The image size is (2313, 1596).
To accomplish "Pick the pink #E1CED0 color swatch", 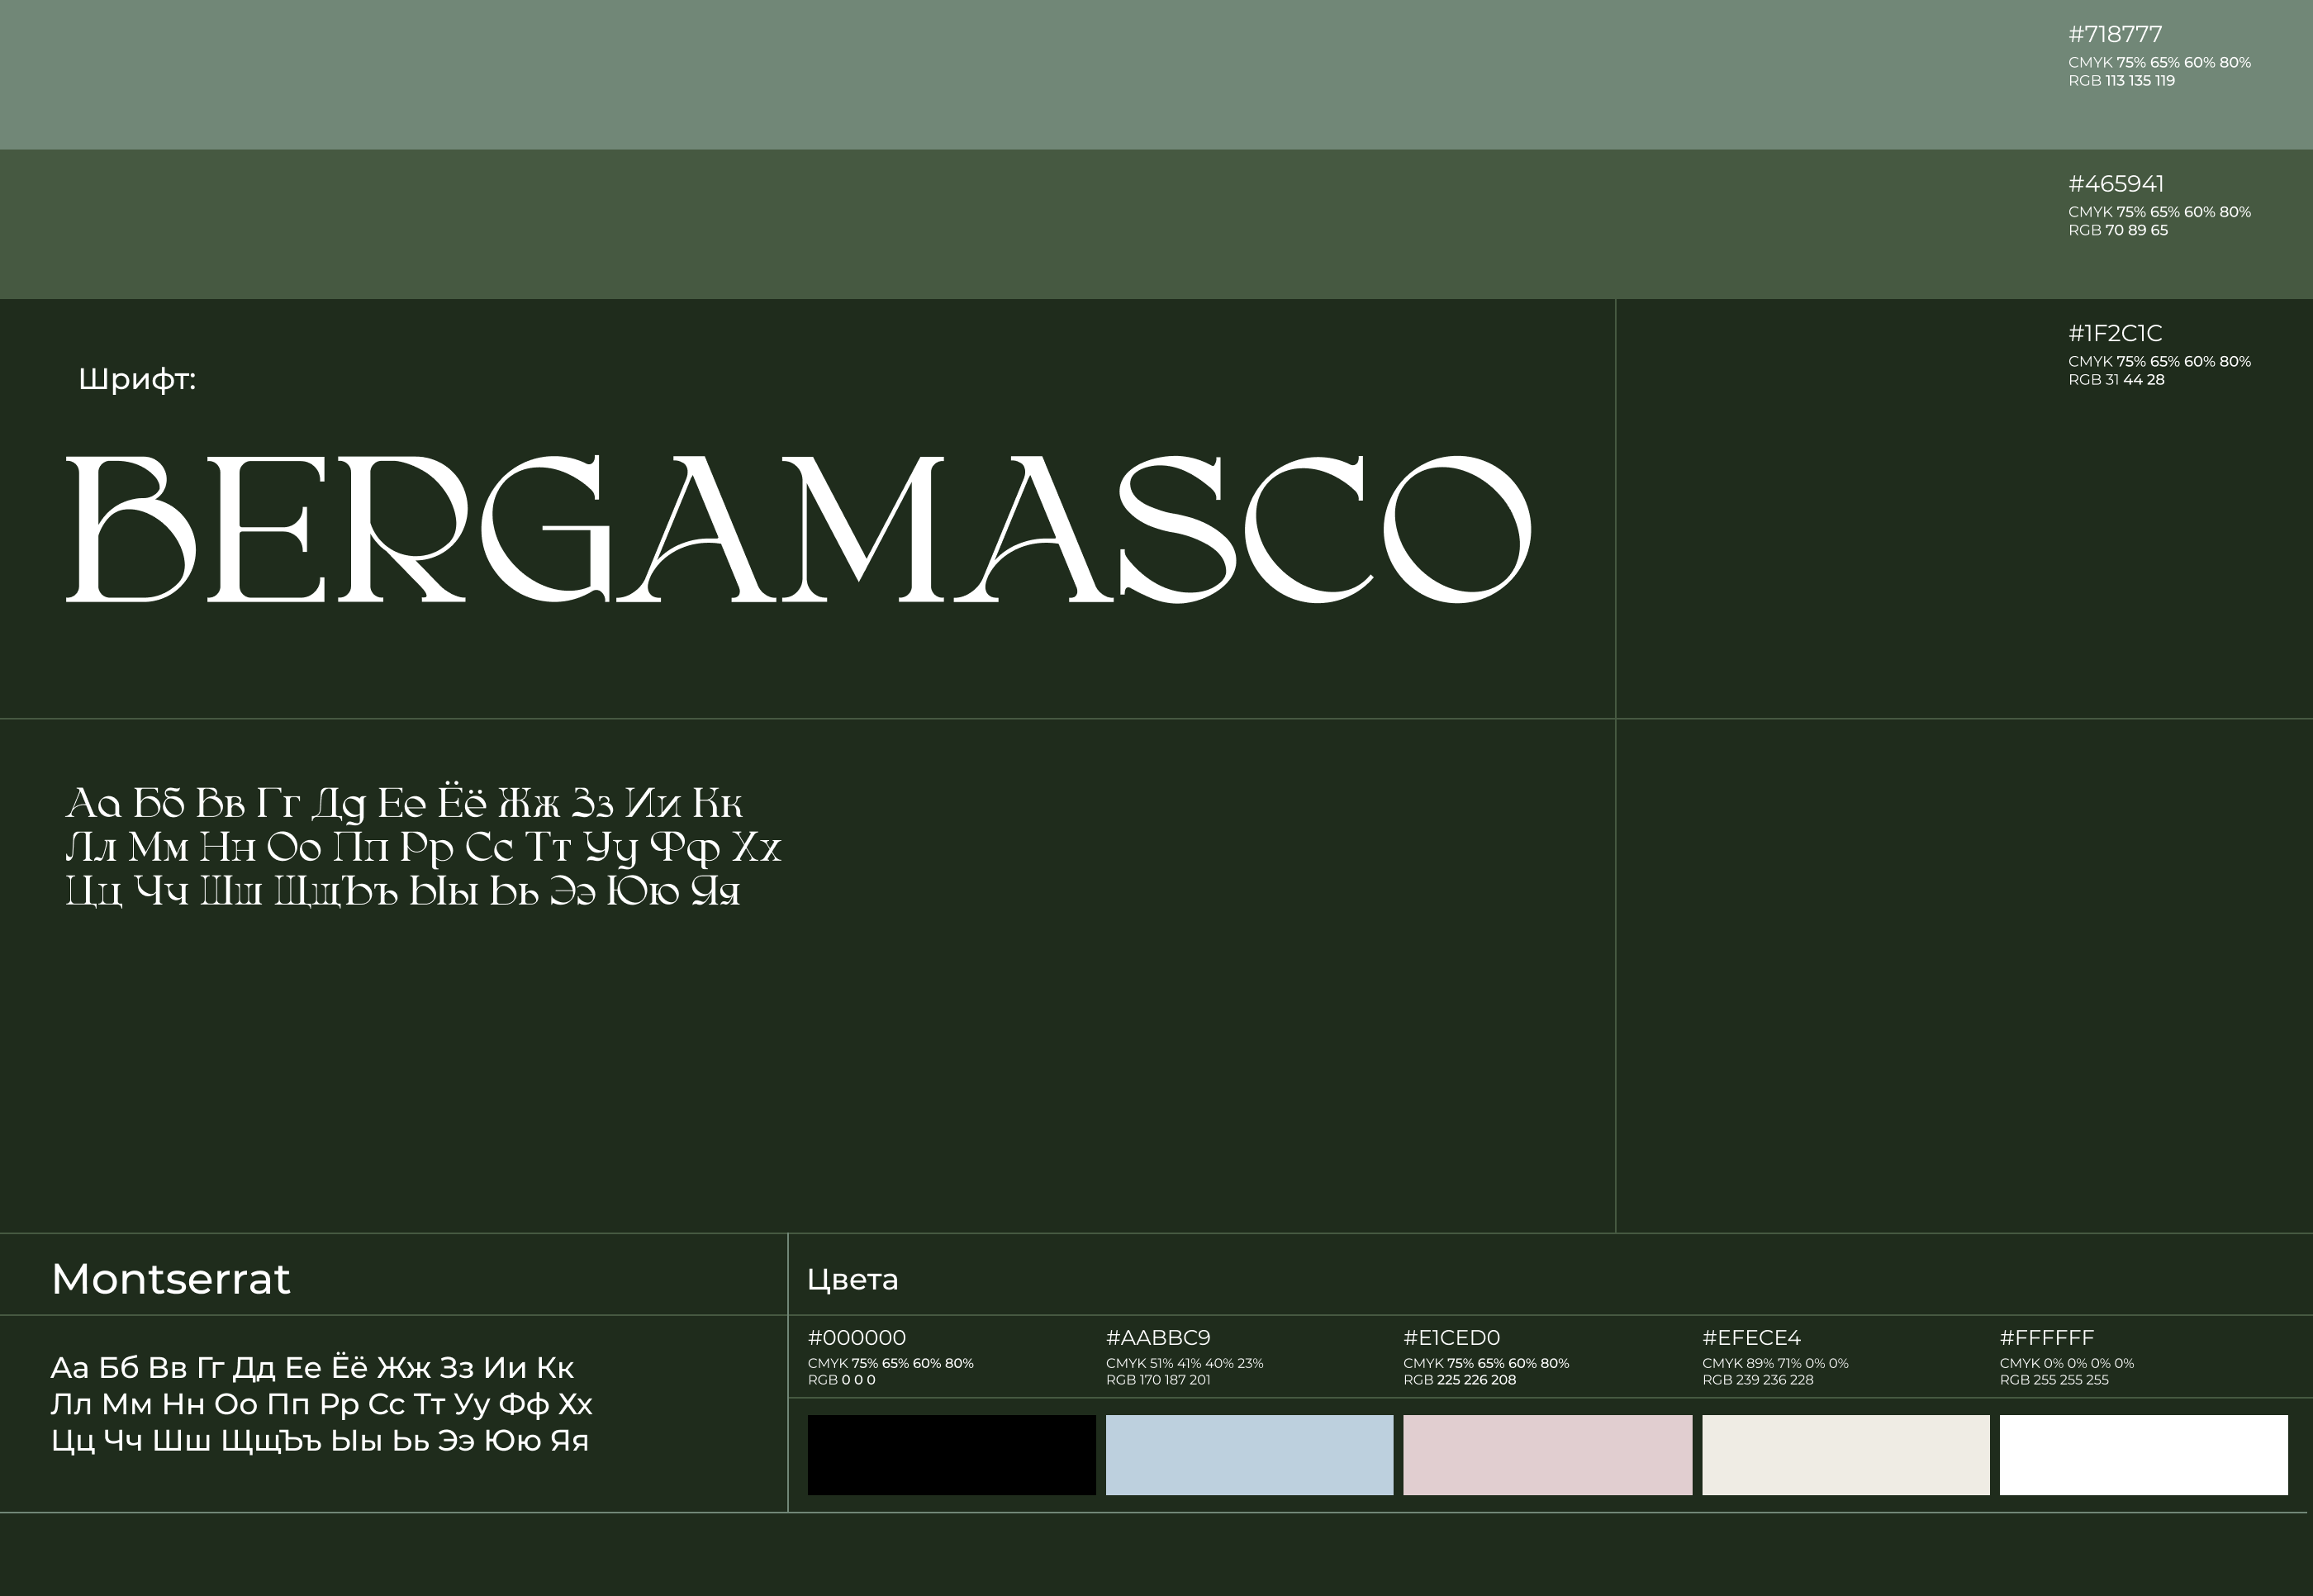I will [1547, 1454].
